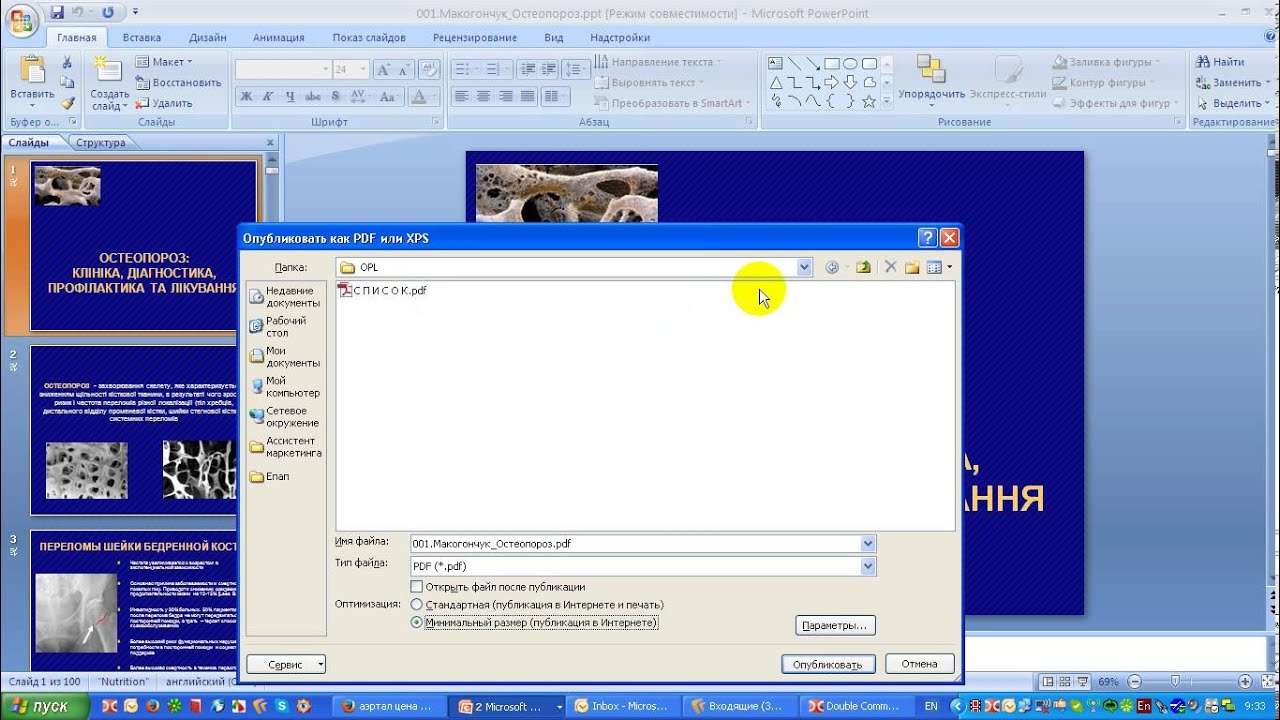Screen dimensions: 1280x720
Task: Click the Format Painter brush icon
Action: click(67, 103)
